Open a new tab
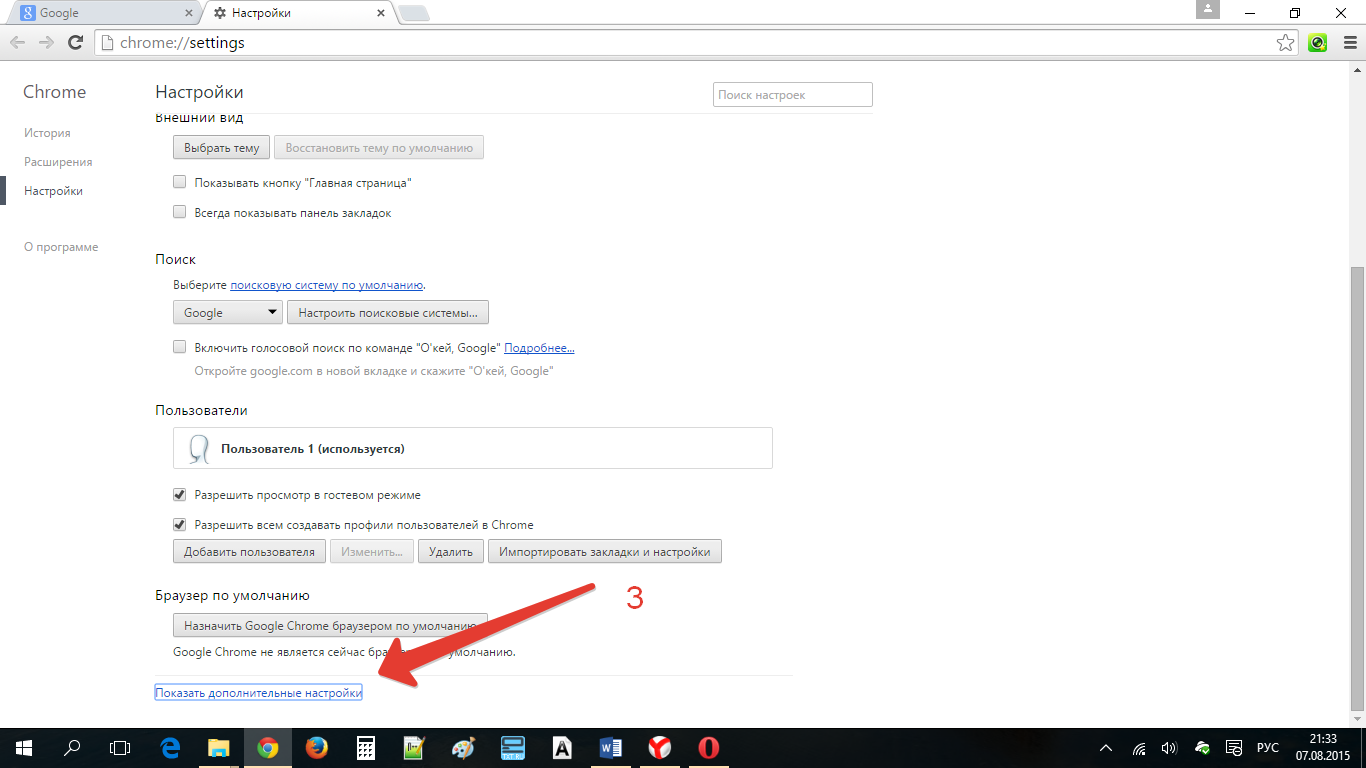The width and height of the screenshot is (1366, 768). tap(413, 14)
